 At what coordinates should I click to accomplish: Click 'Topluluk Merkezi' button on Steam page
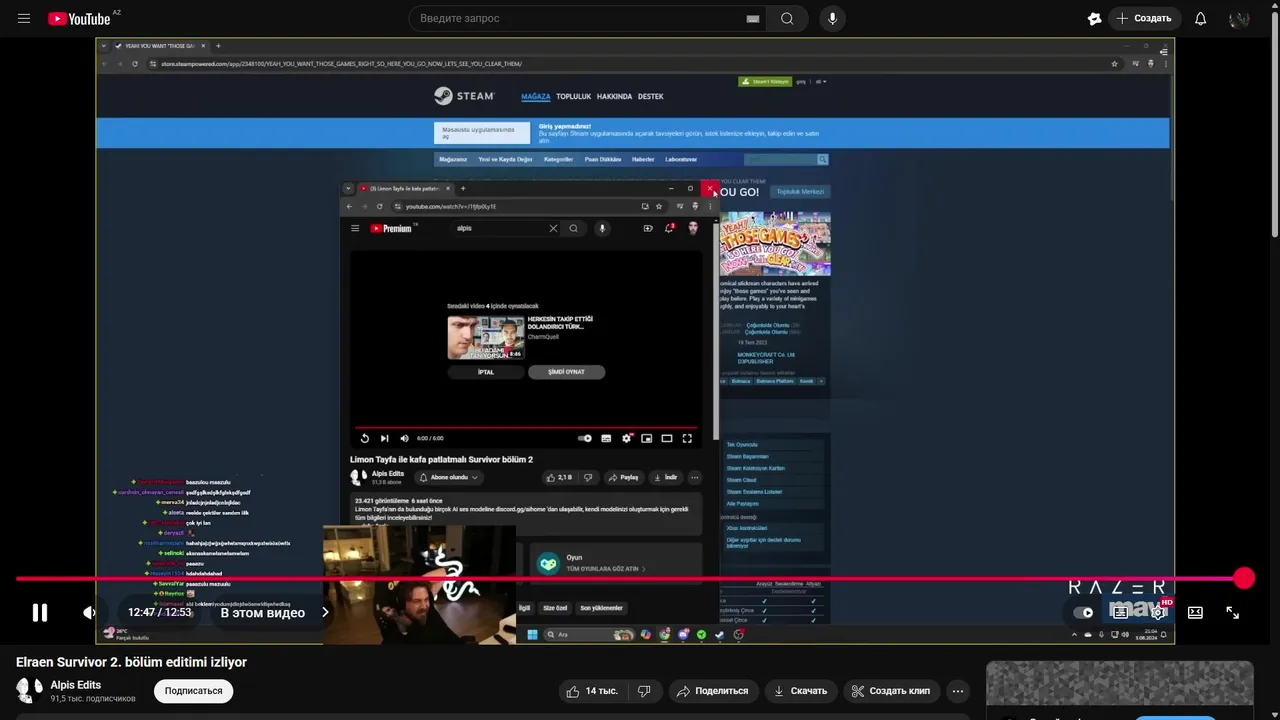coord(801,192)
